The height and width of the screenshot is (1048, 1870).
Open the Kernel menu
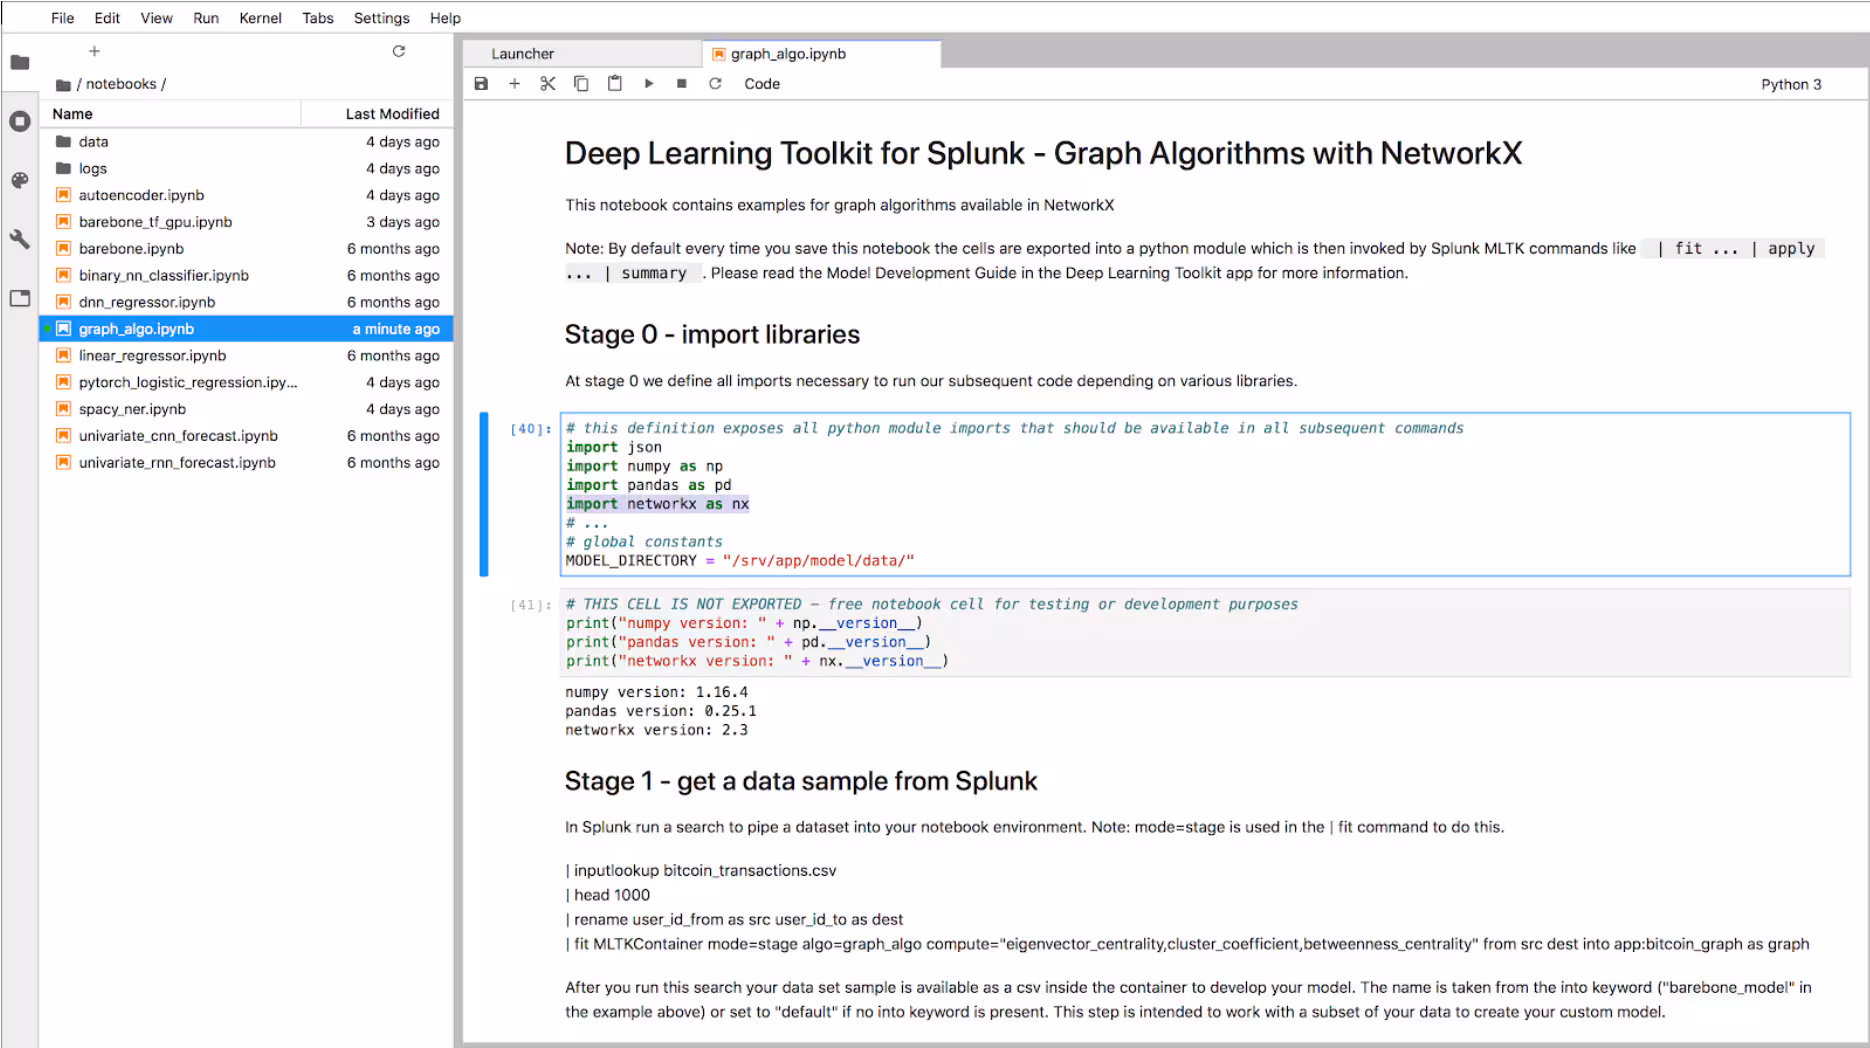(x=260, y=17)
